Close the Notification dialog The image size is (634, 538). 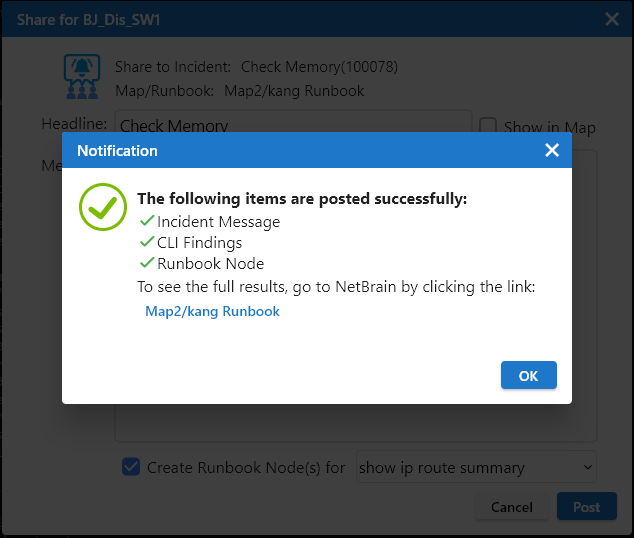coord(551,150)
